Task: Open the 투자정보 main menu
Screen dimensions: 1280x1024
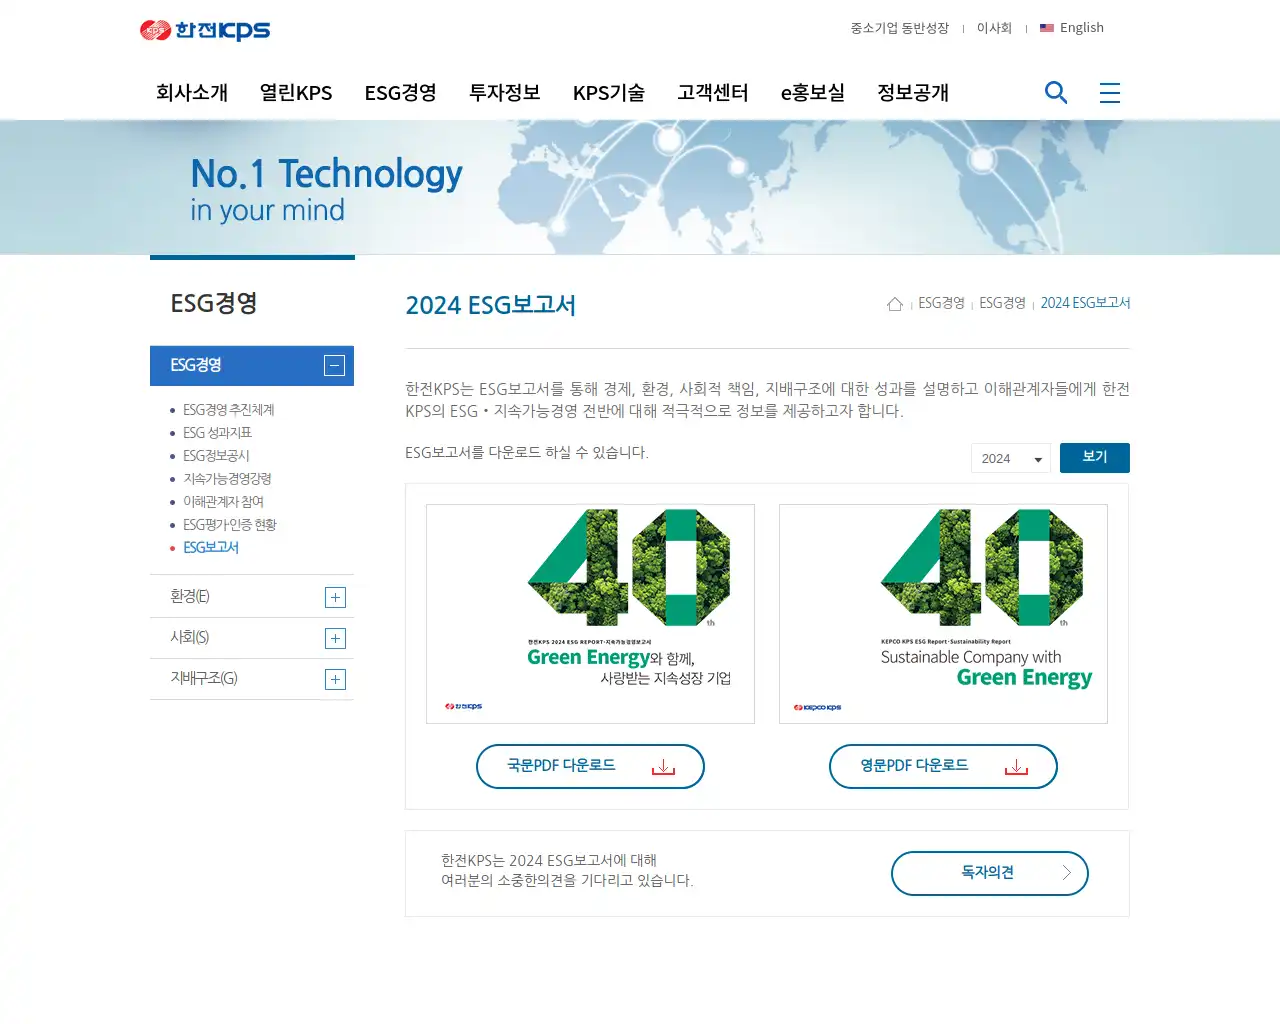Action: [x=504, y=93]
